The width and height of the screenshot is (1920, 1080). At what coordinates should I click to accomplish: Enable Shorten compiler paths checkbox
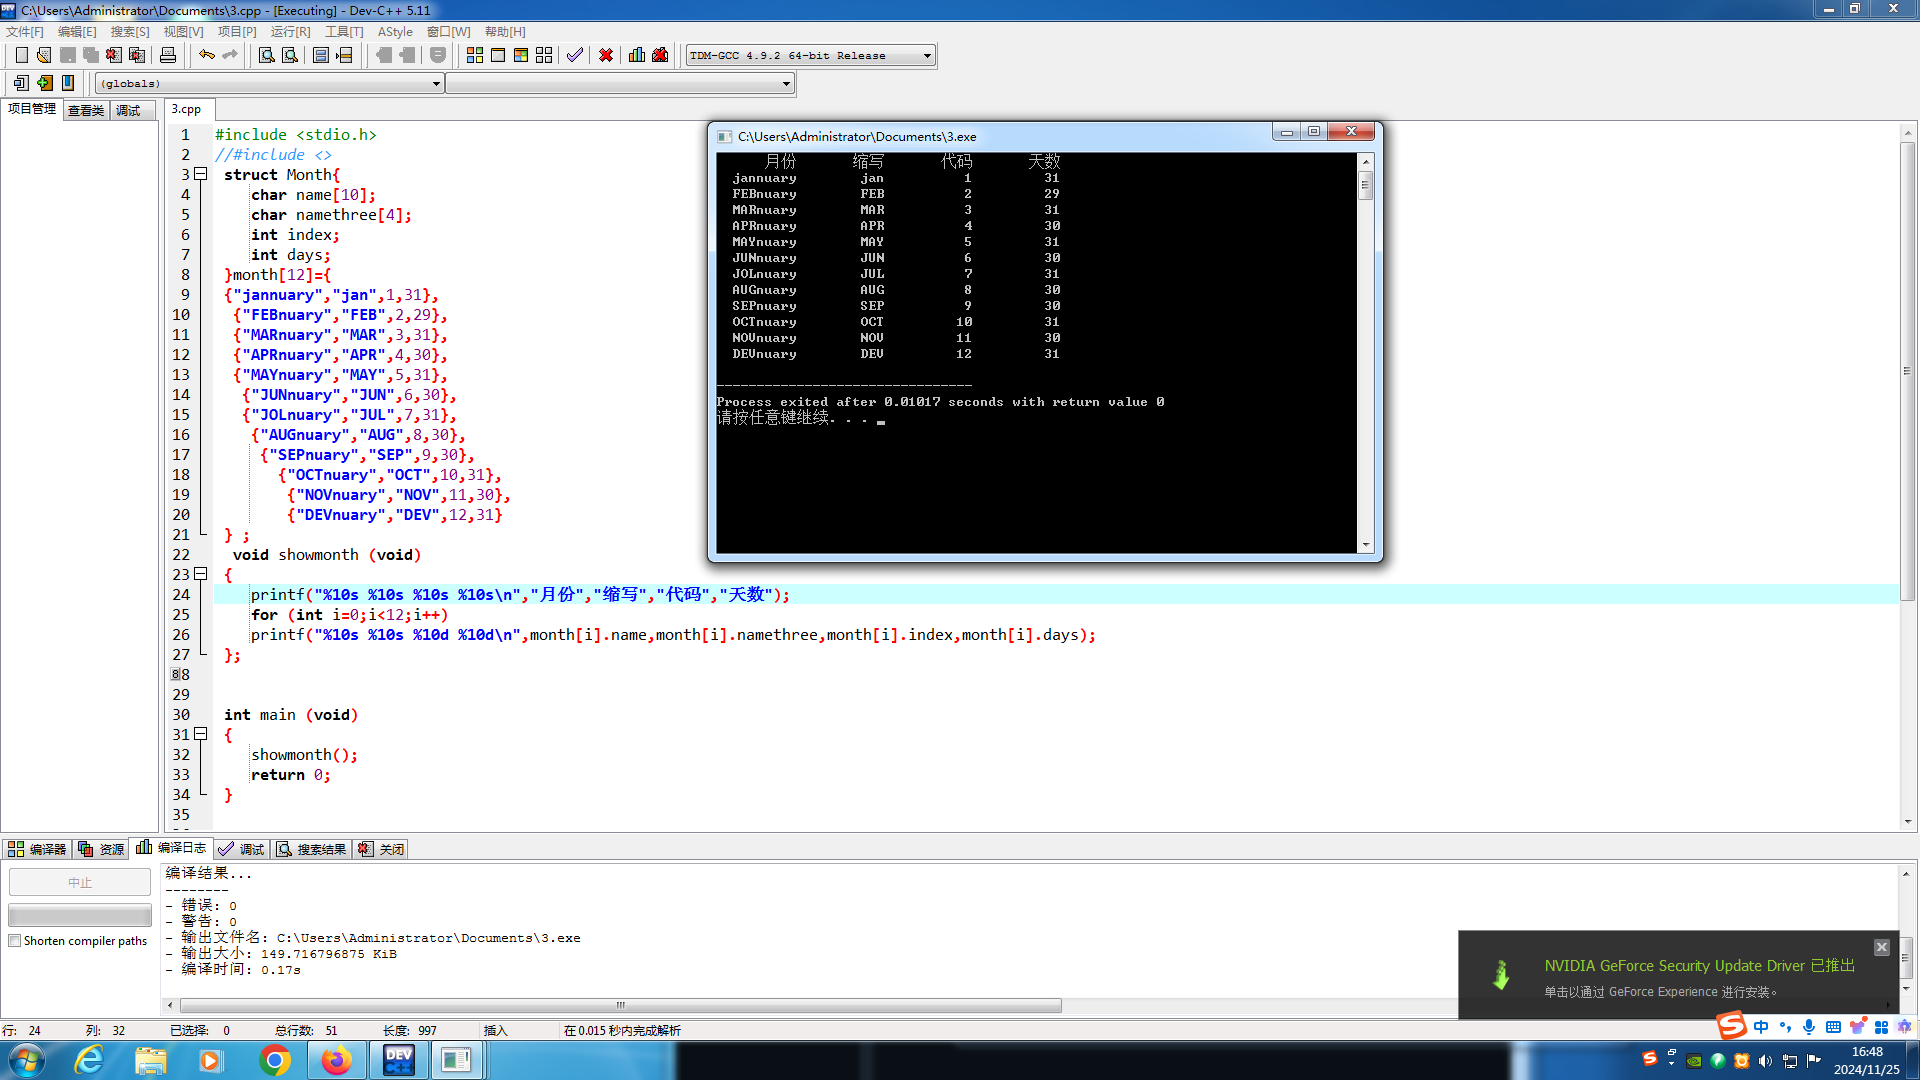[15, 941]
